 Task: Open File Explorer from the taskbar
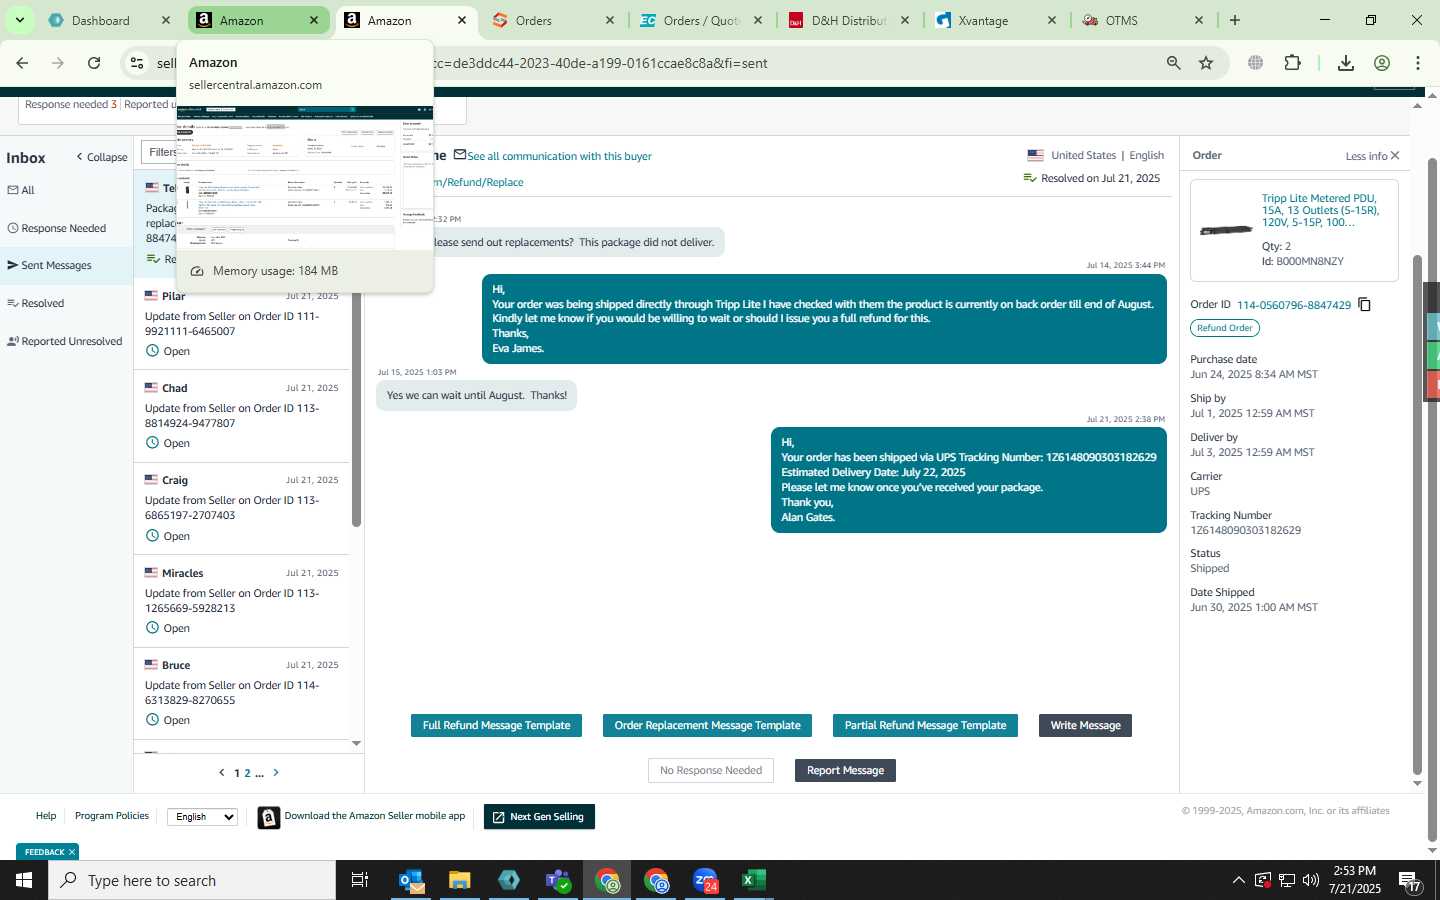tap(460, 880)
